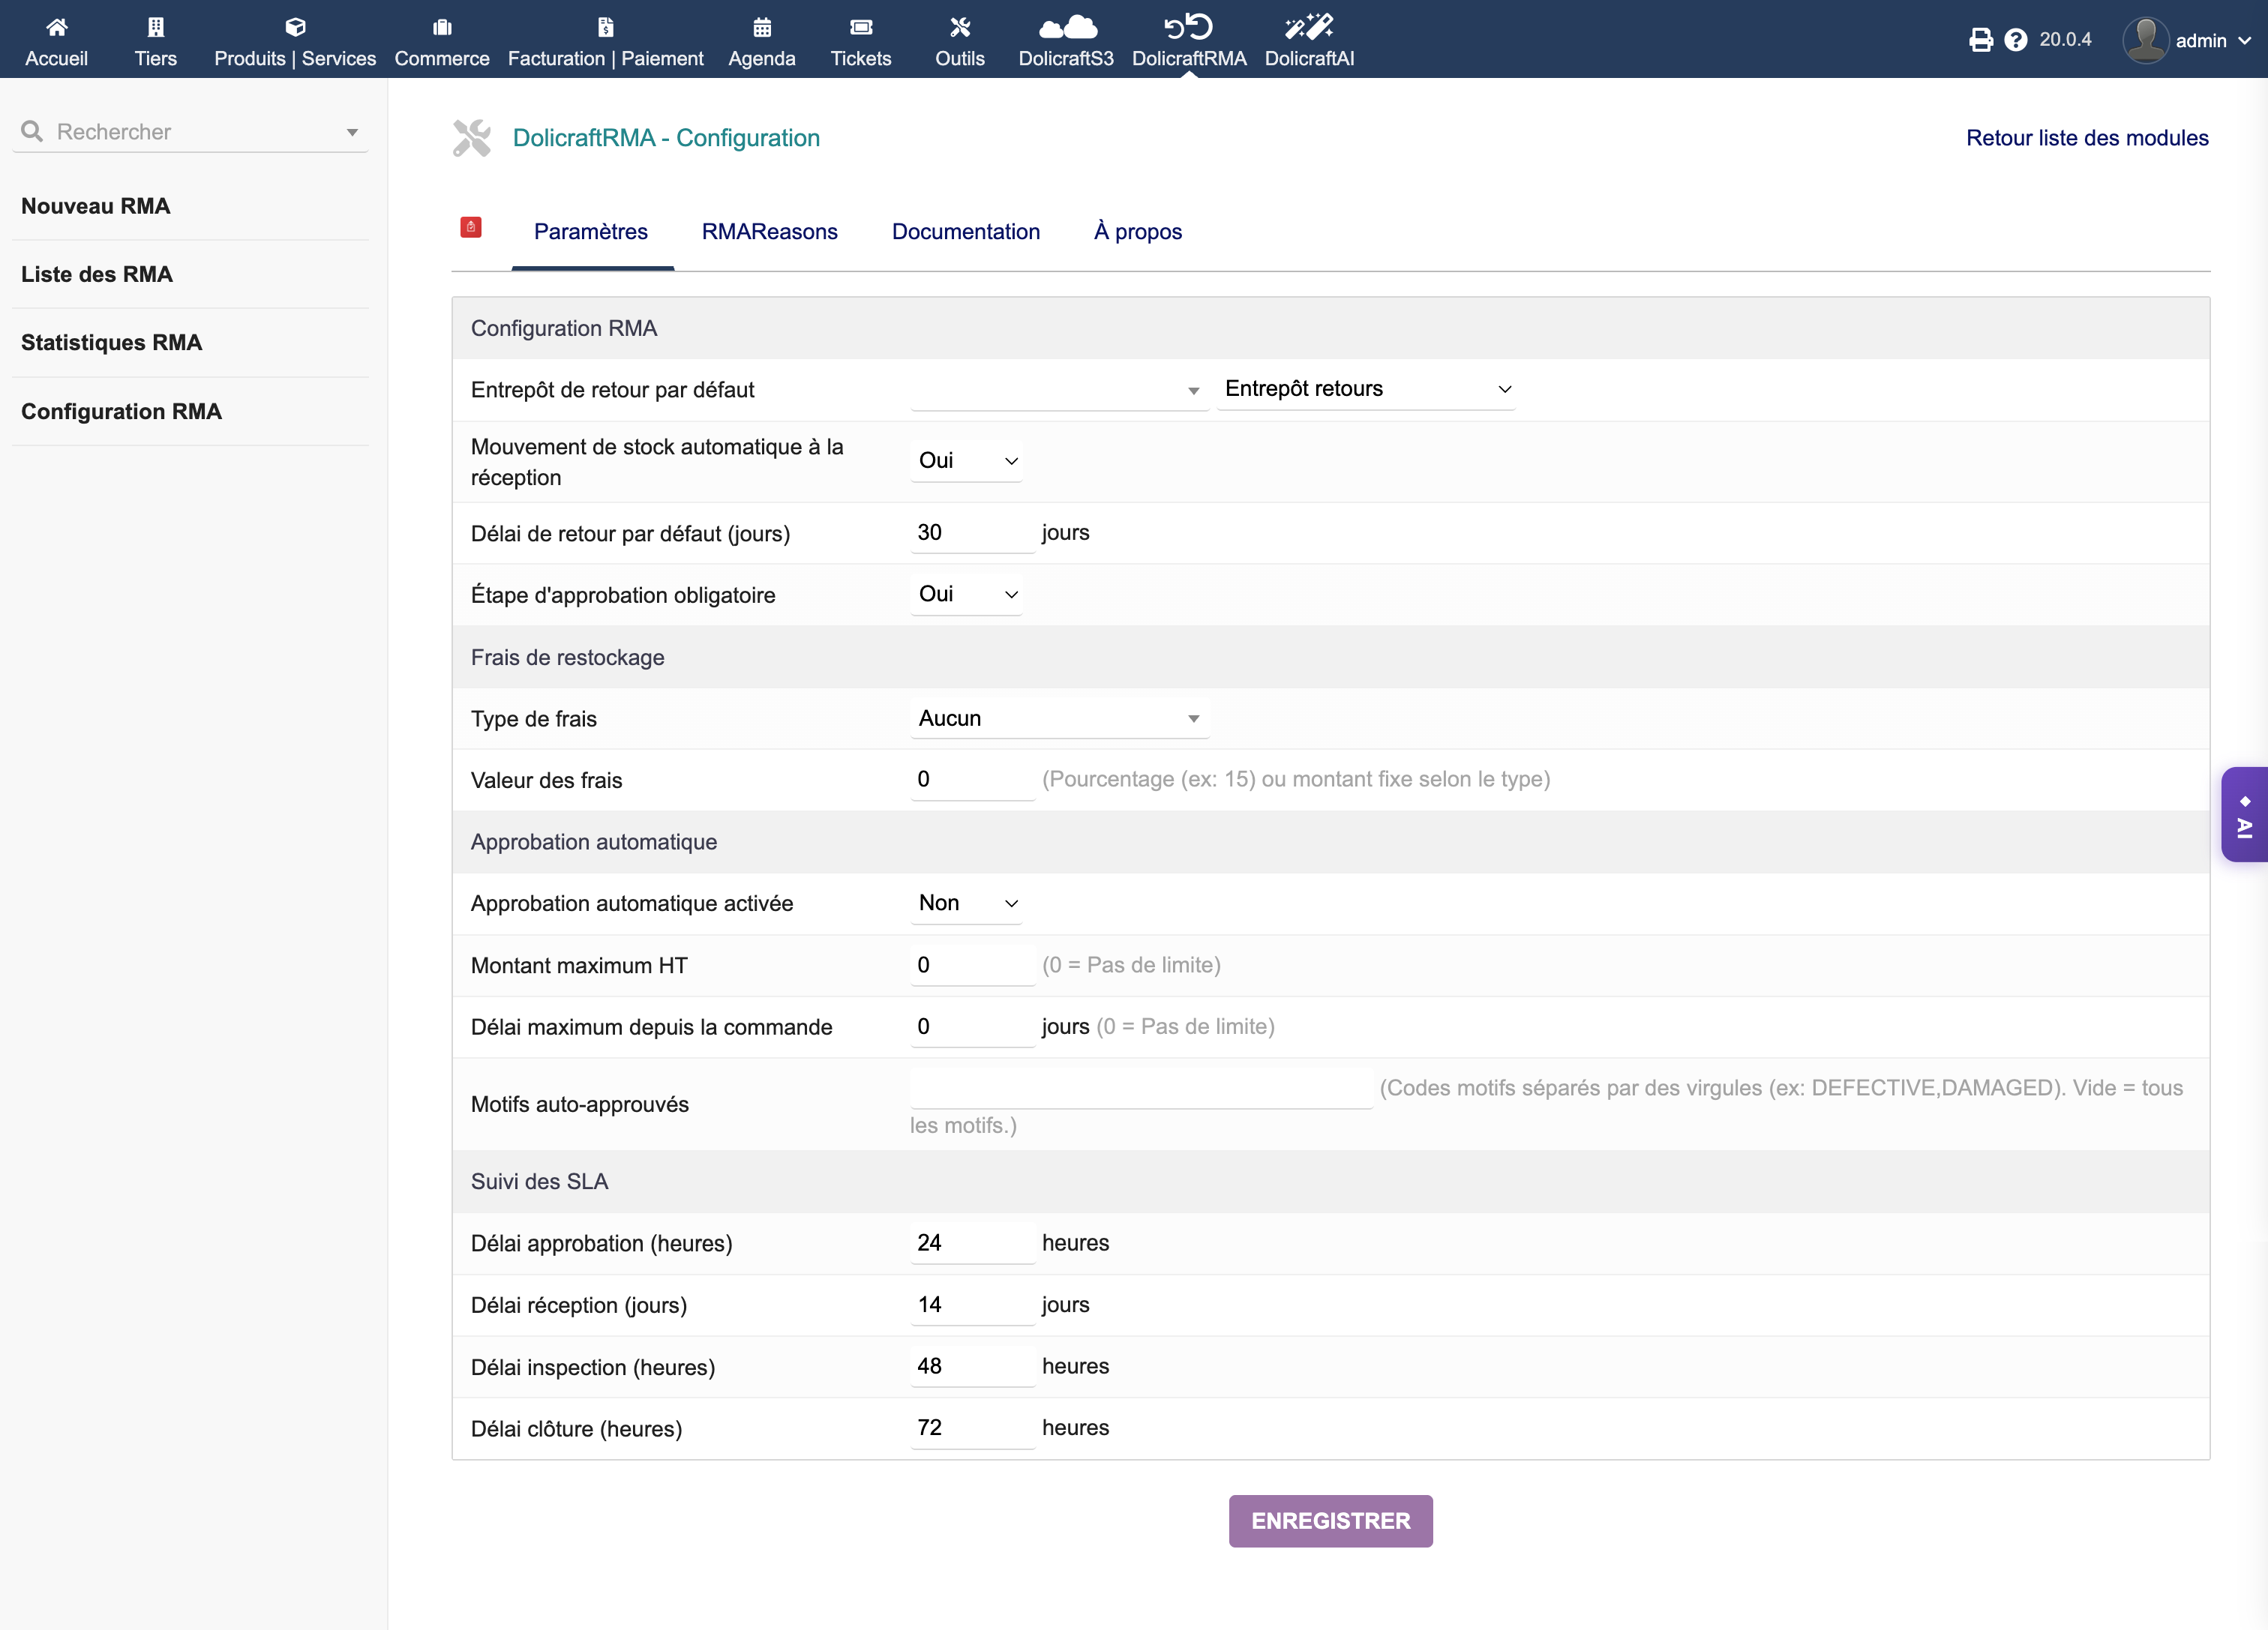Open the admin user menu
This screenshot has width=2268, height=1630.
click(2188, 40)
